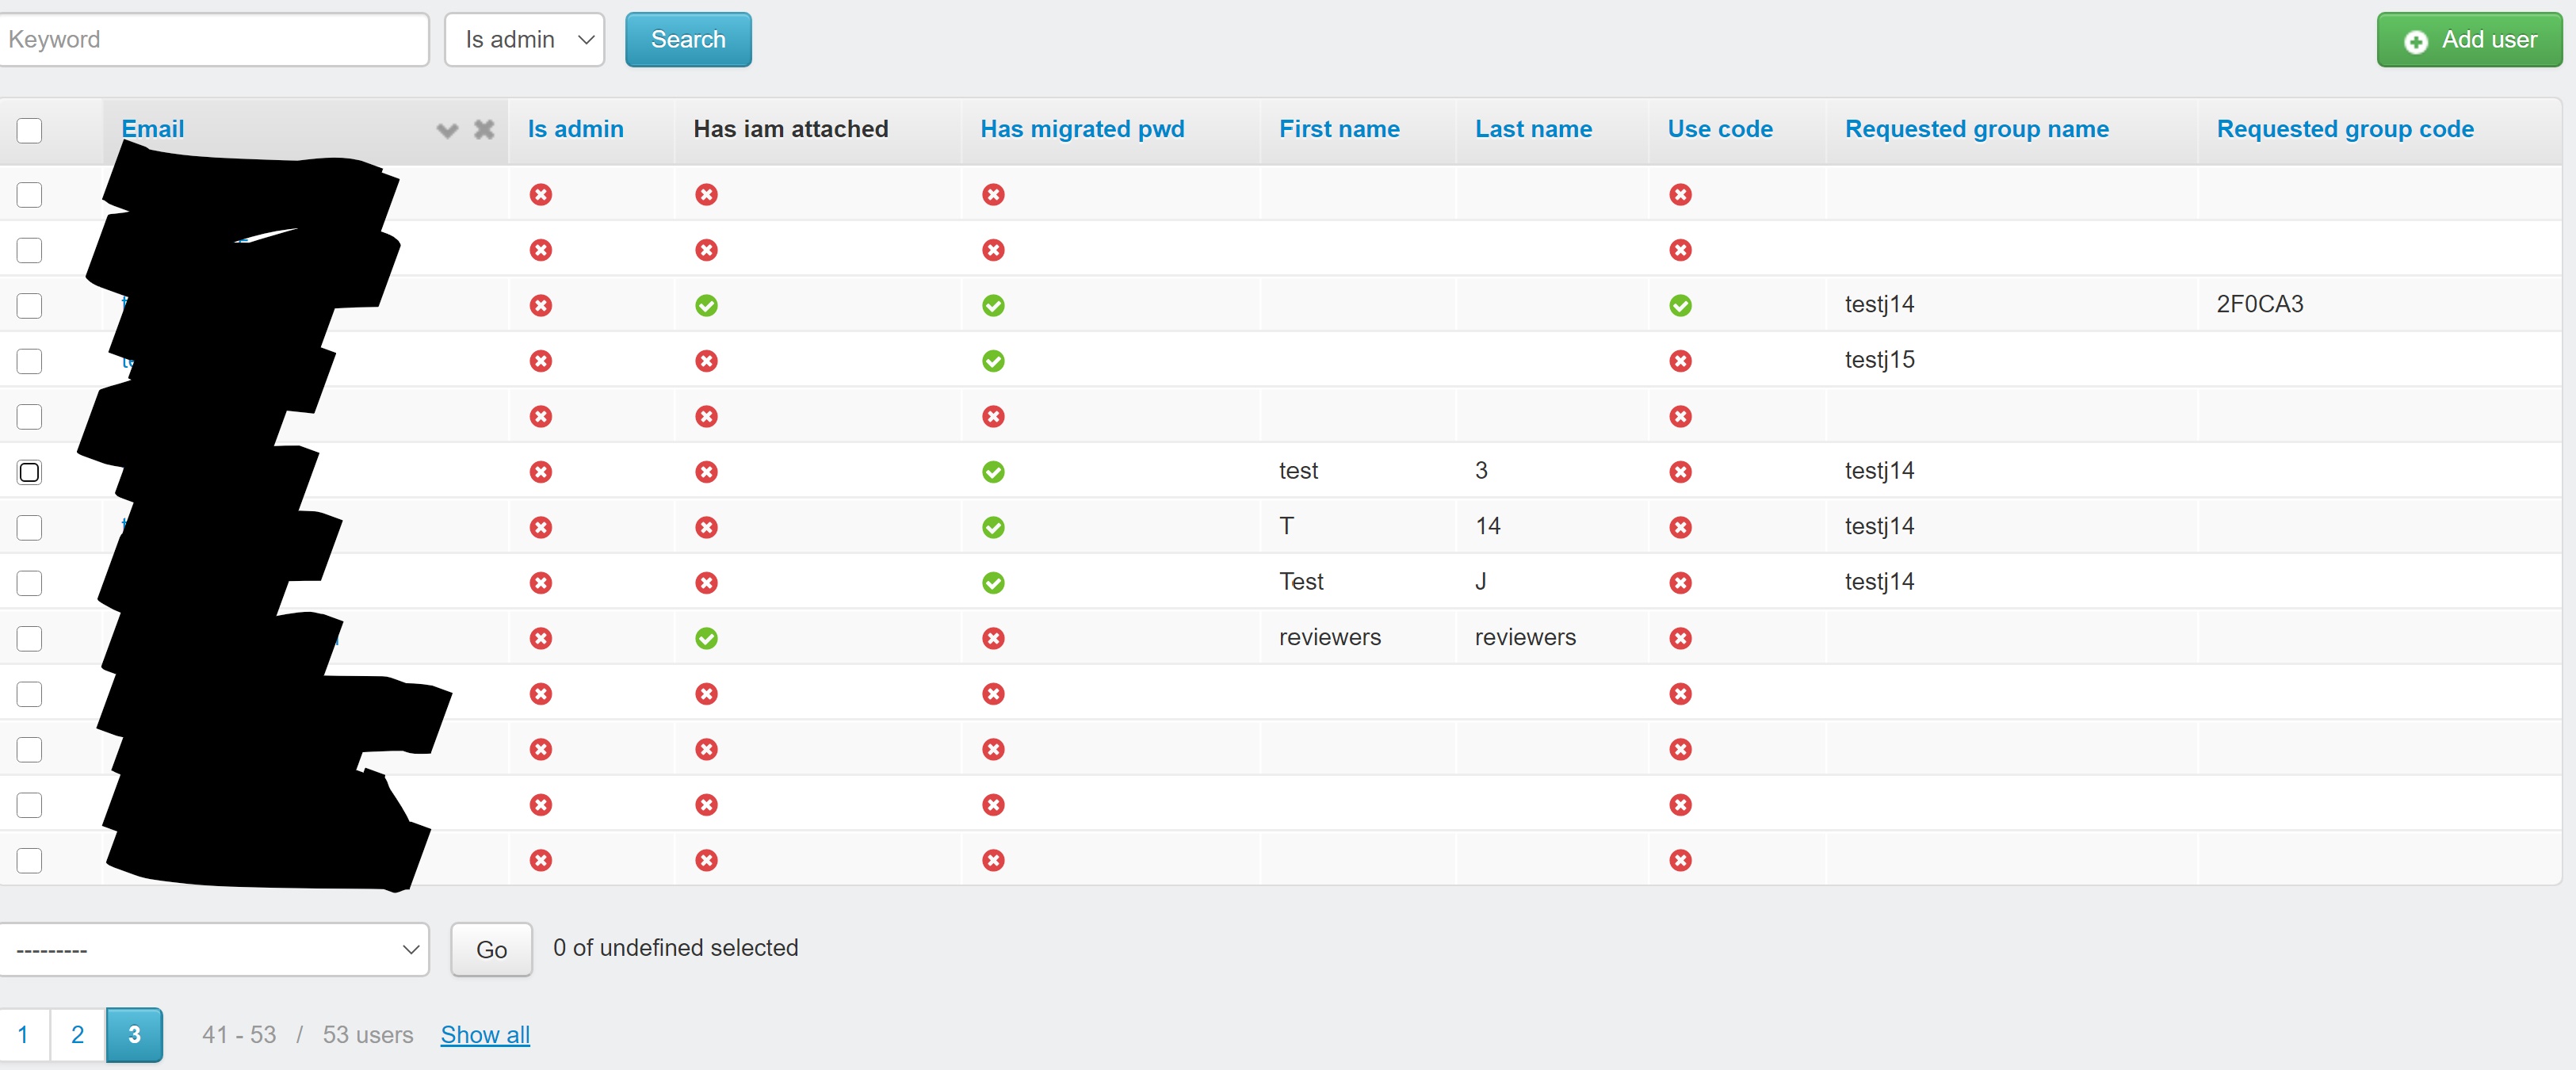
Task: Click green migrated pwd check in T 14 row
Action: [x=992, y=527]
